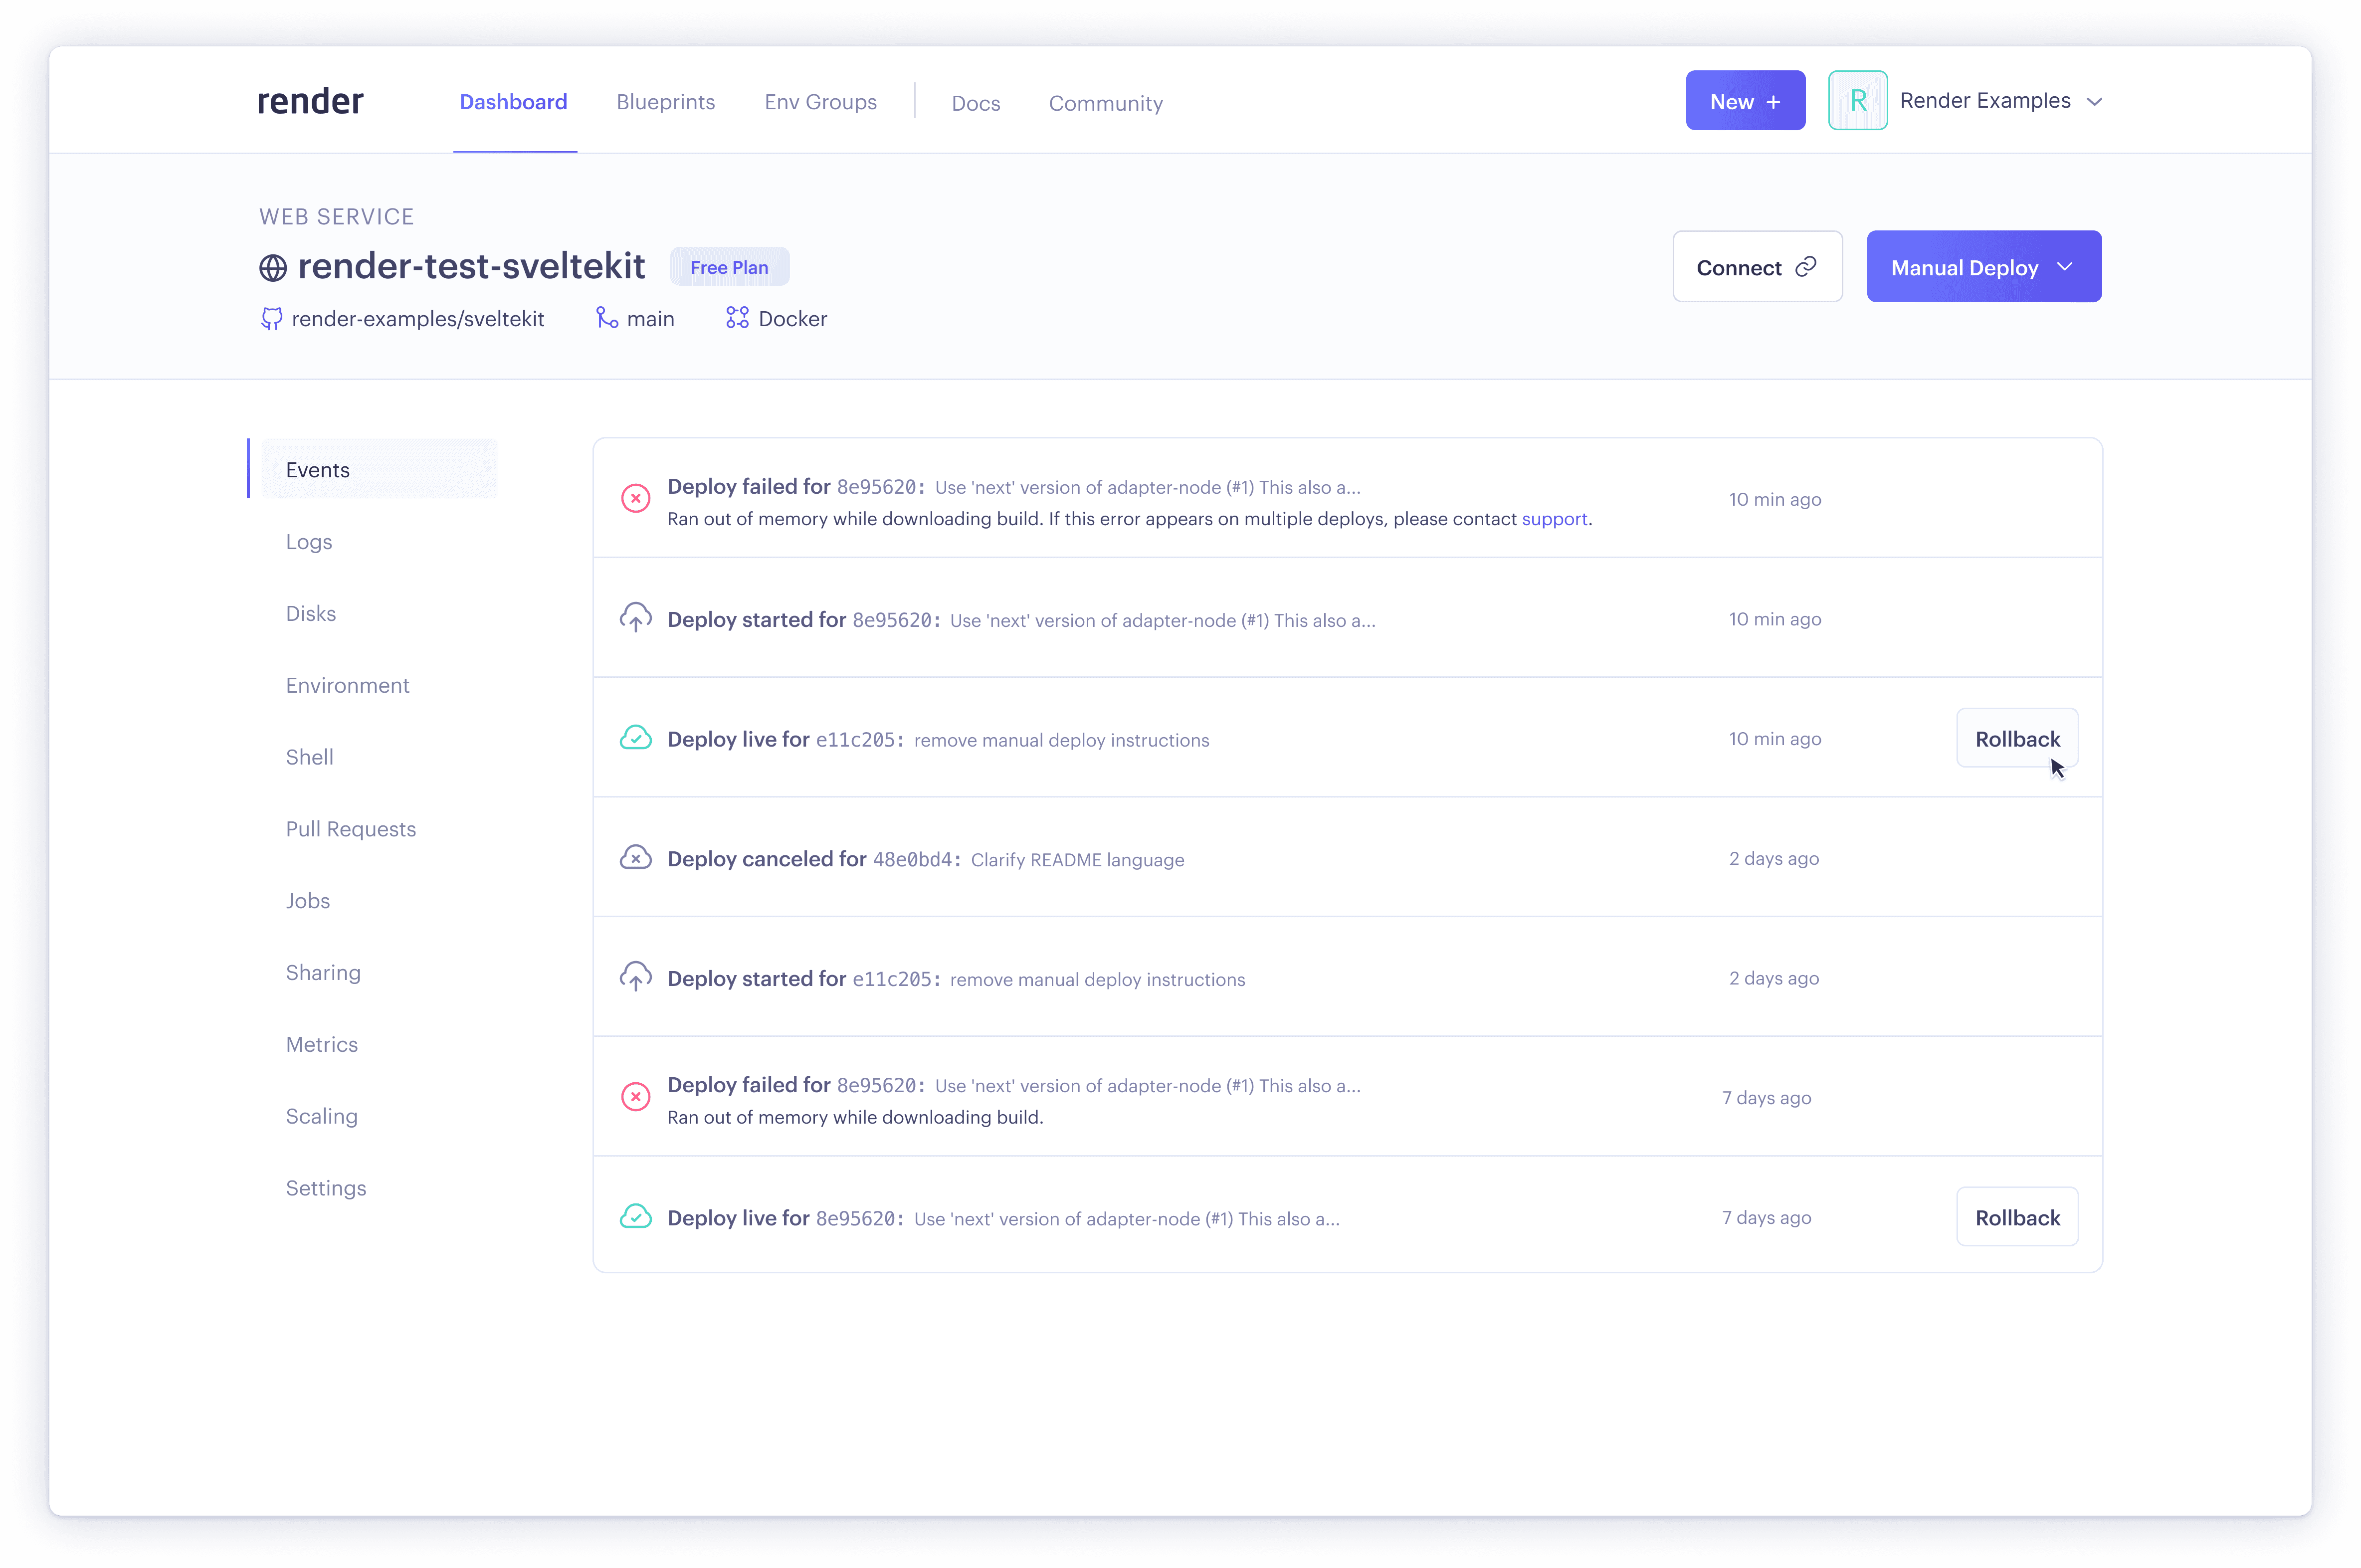This screenshot has height=1568, width=2361.
Task: Click the GitHub icon beside render-examples/sveltekit
Action: click(x=271, y=319)
